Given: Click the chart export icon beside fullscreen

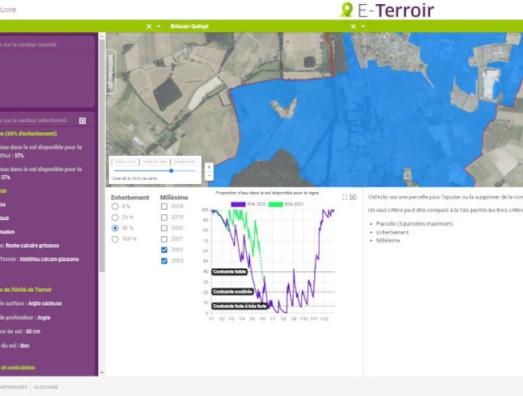Looking at the screenshot, I should pyautogui.click(x=353, y=197).
